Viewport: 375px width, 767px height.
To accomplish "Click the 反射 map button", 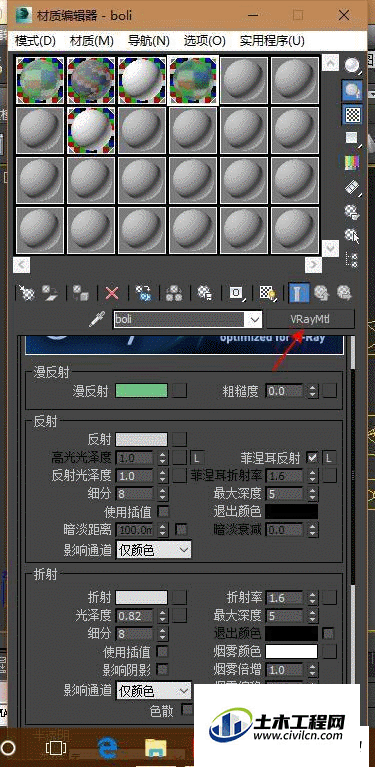I will 180,440.
